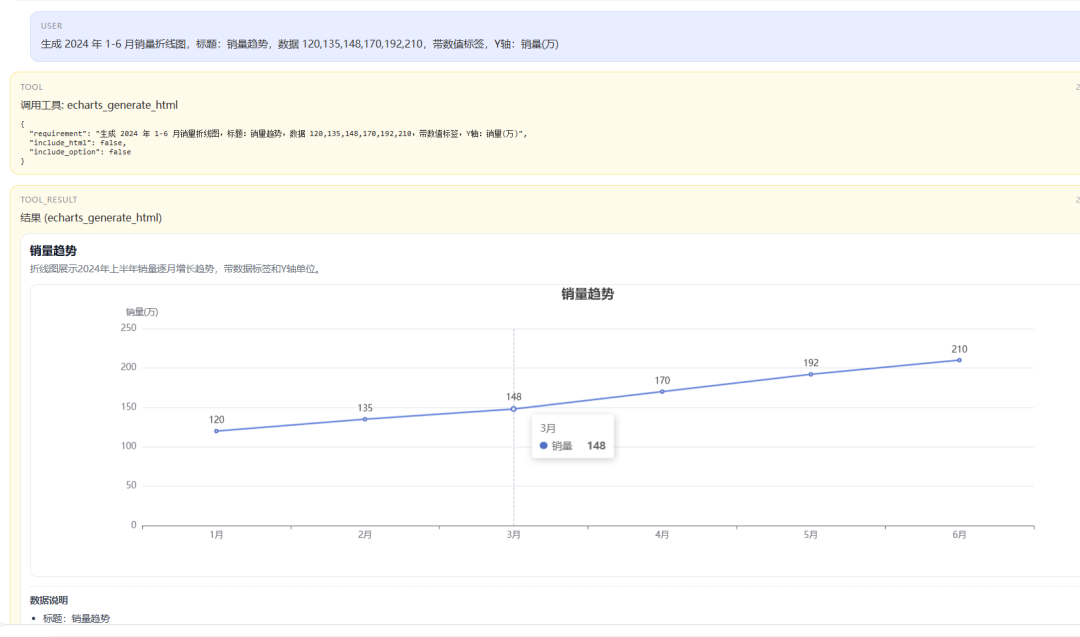
Task: Click the Y-axis name 销量(万)
Action: 142,312
